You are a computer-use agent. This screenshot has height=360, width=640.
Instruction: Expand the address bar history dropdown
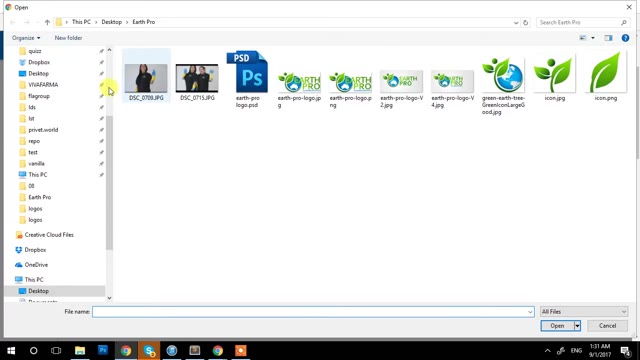click(x=516, y=22)
